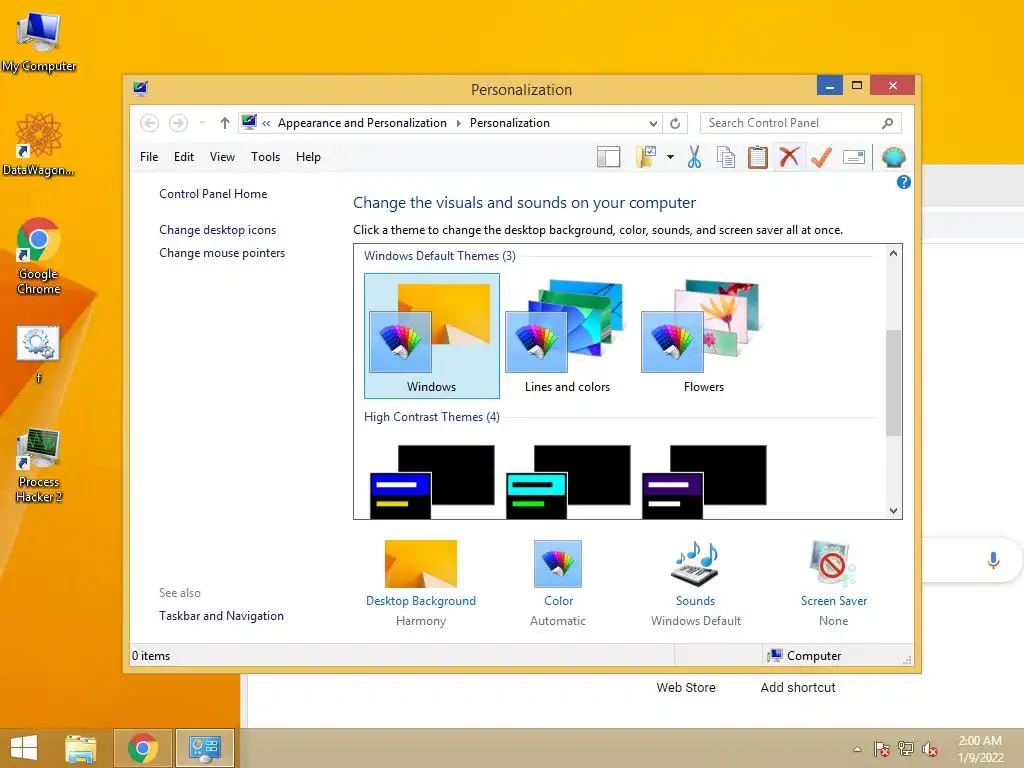The image size is (1024, 768).
Task: Click the taskbar clock showing 2:00 AM
Action: [980, 749]
